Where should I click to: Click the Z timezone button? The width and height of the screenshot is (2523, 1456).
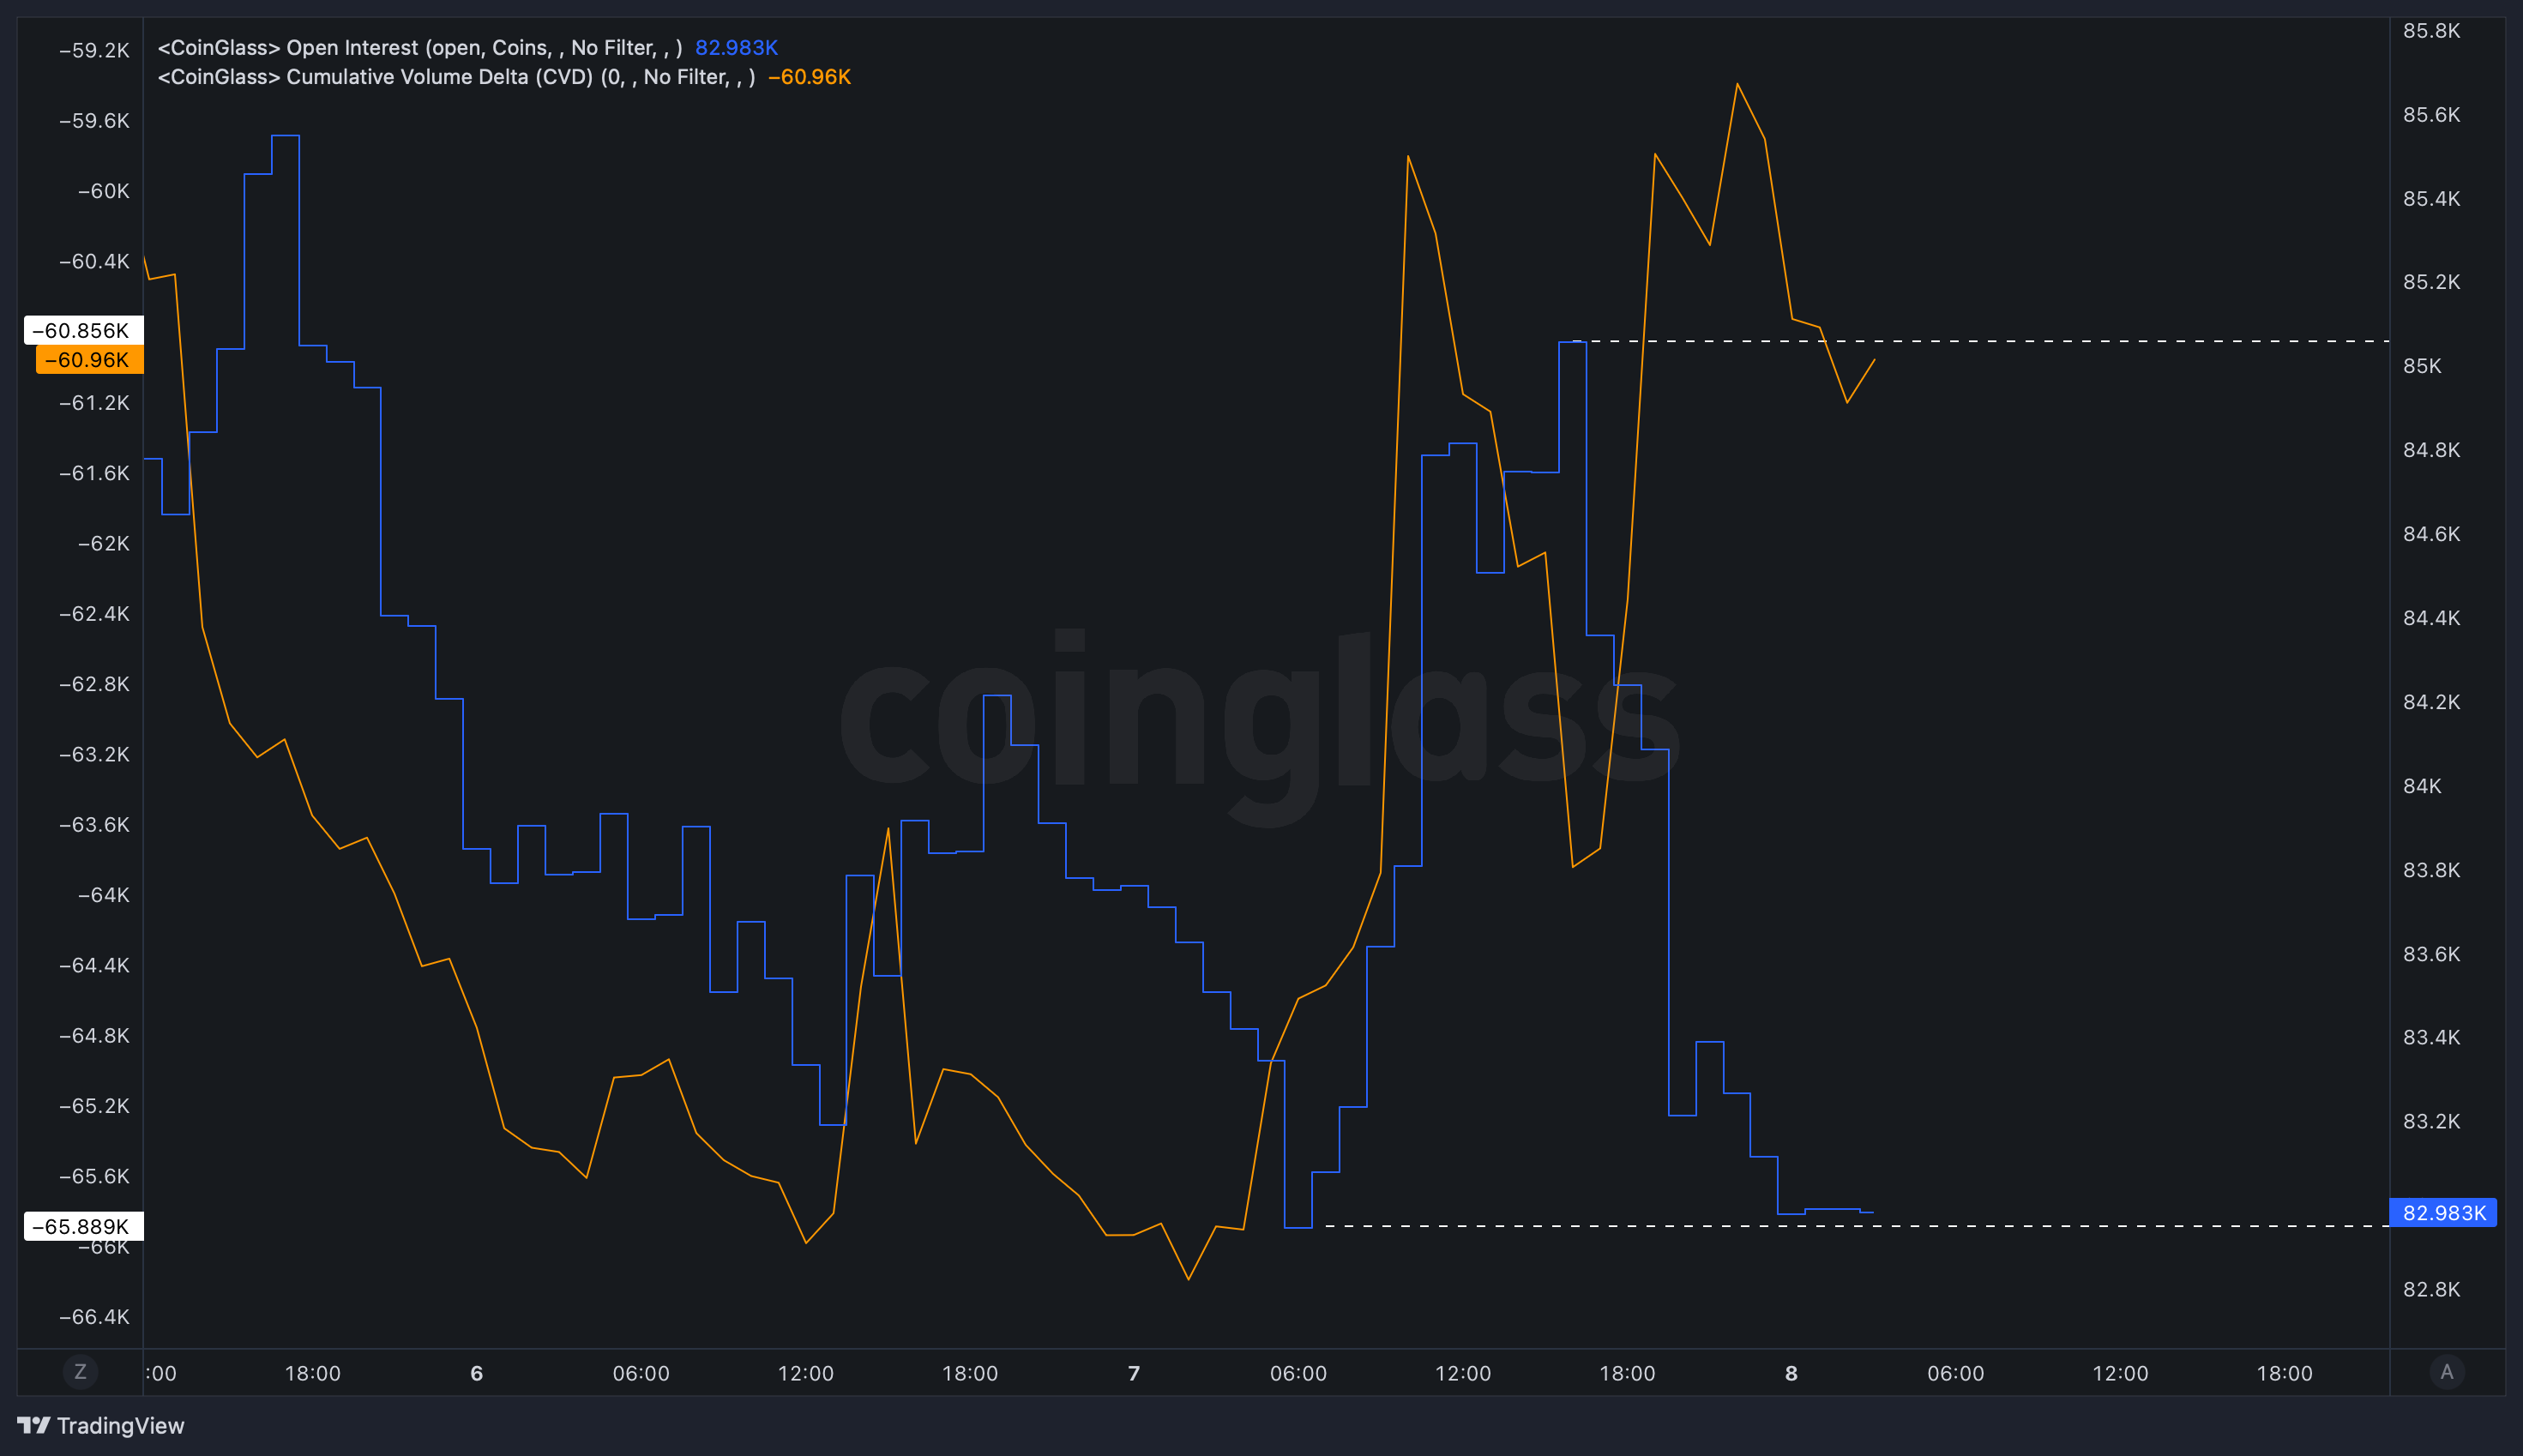pyautogui.click(x=80, y=1372)
